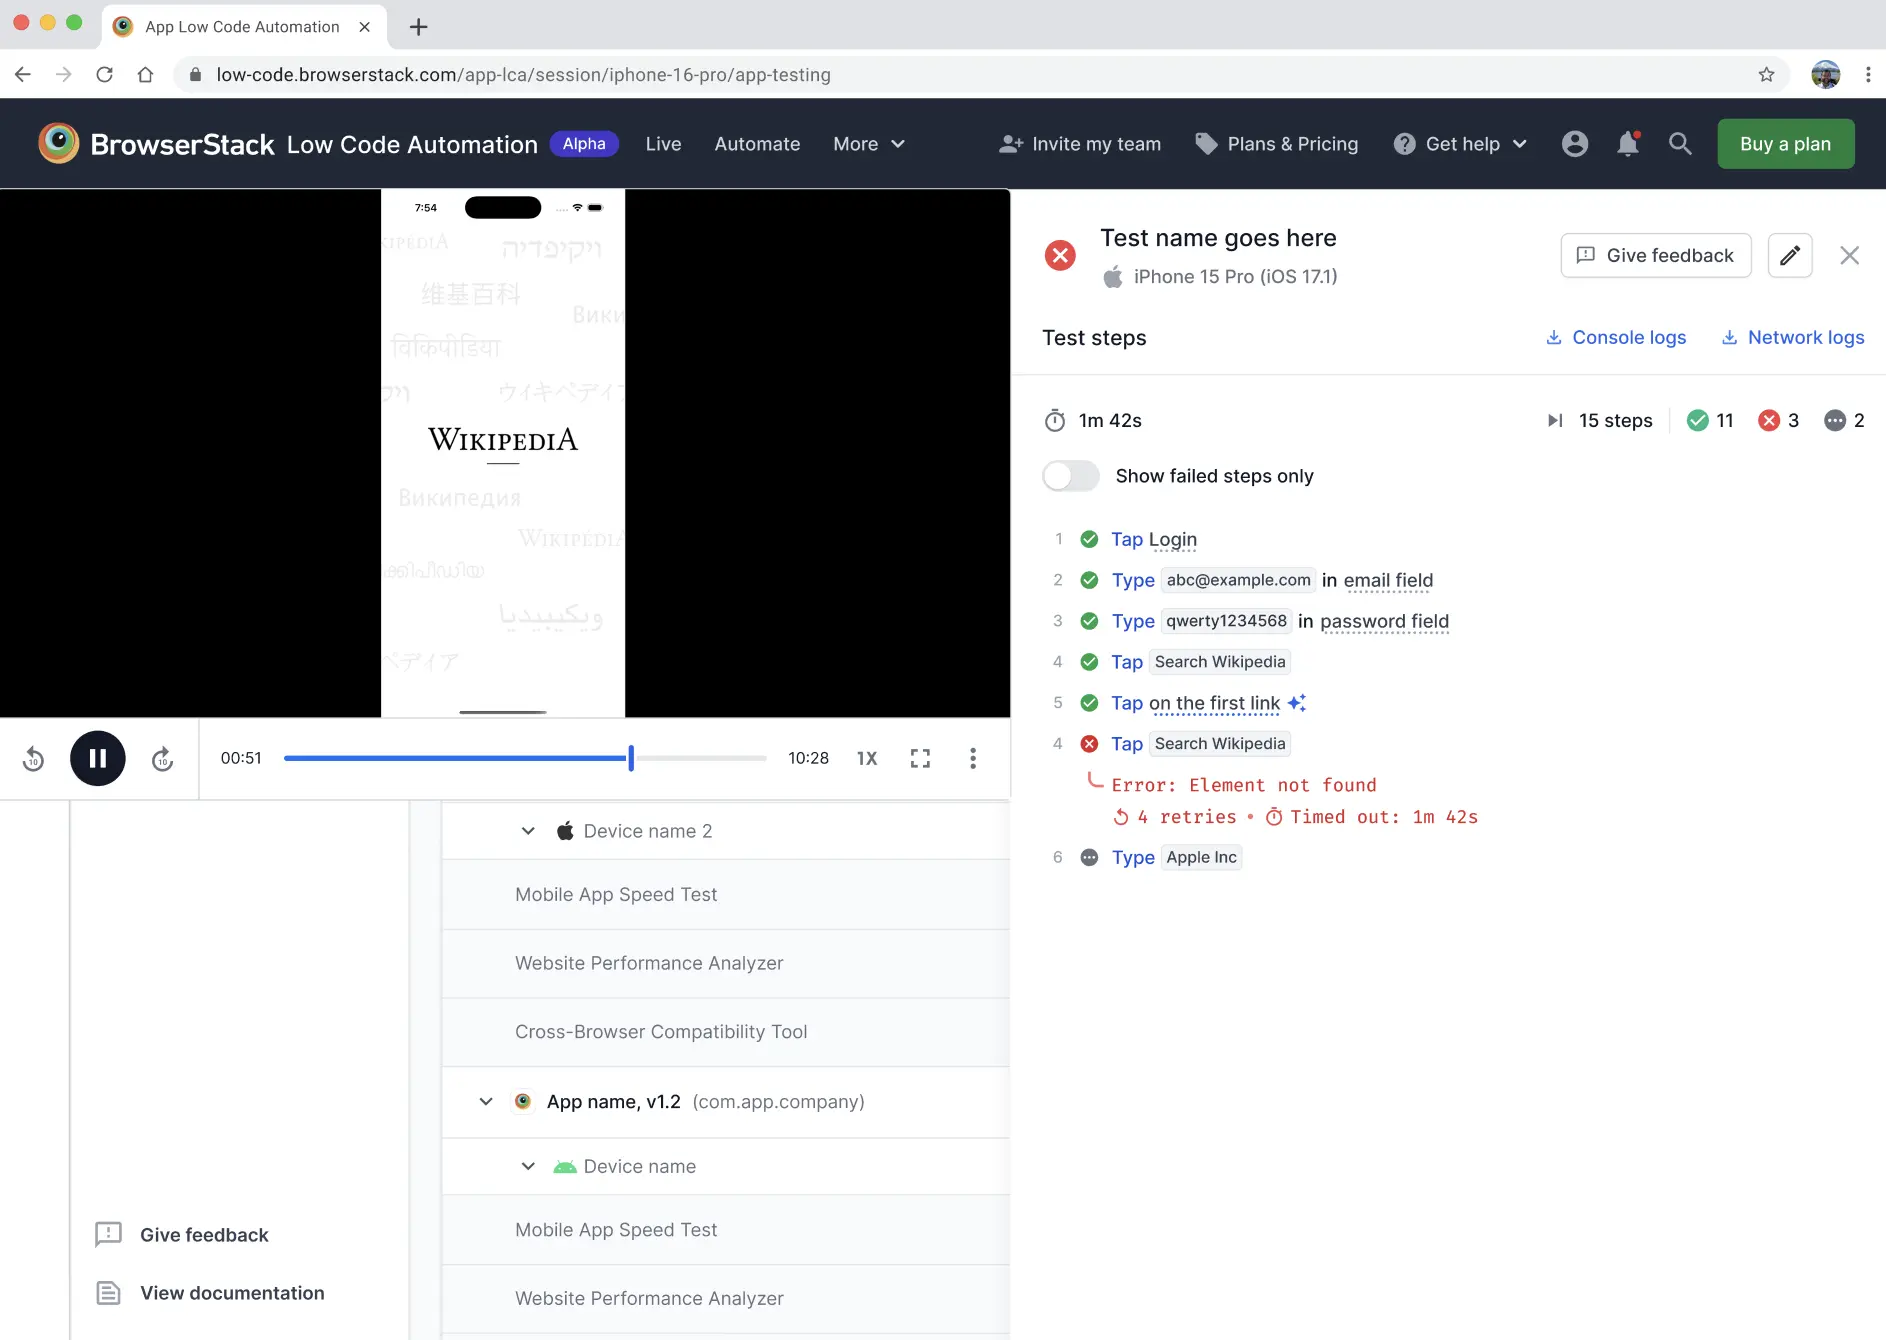This screenshot has width=1886, height=1340.
Task: Download the Network logs
Action: (x=1792, y=337)
